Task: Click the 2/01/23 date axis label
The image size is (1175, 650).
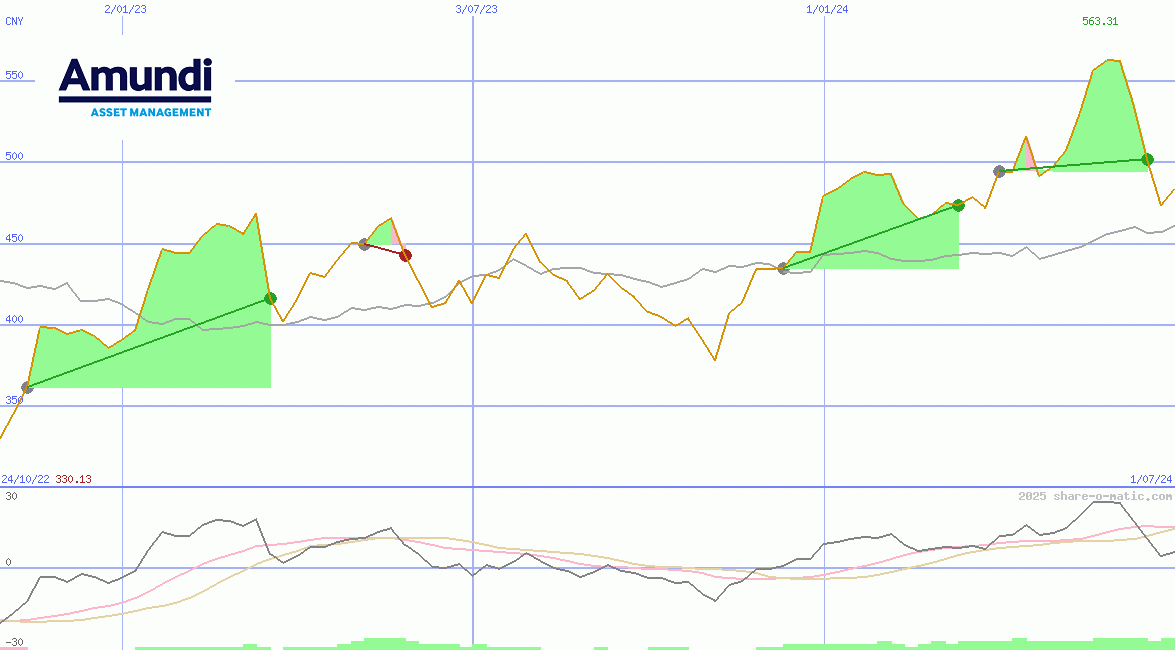Action: [x=125, y=9]
